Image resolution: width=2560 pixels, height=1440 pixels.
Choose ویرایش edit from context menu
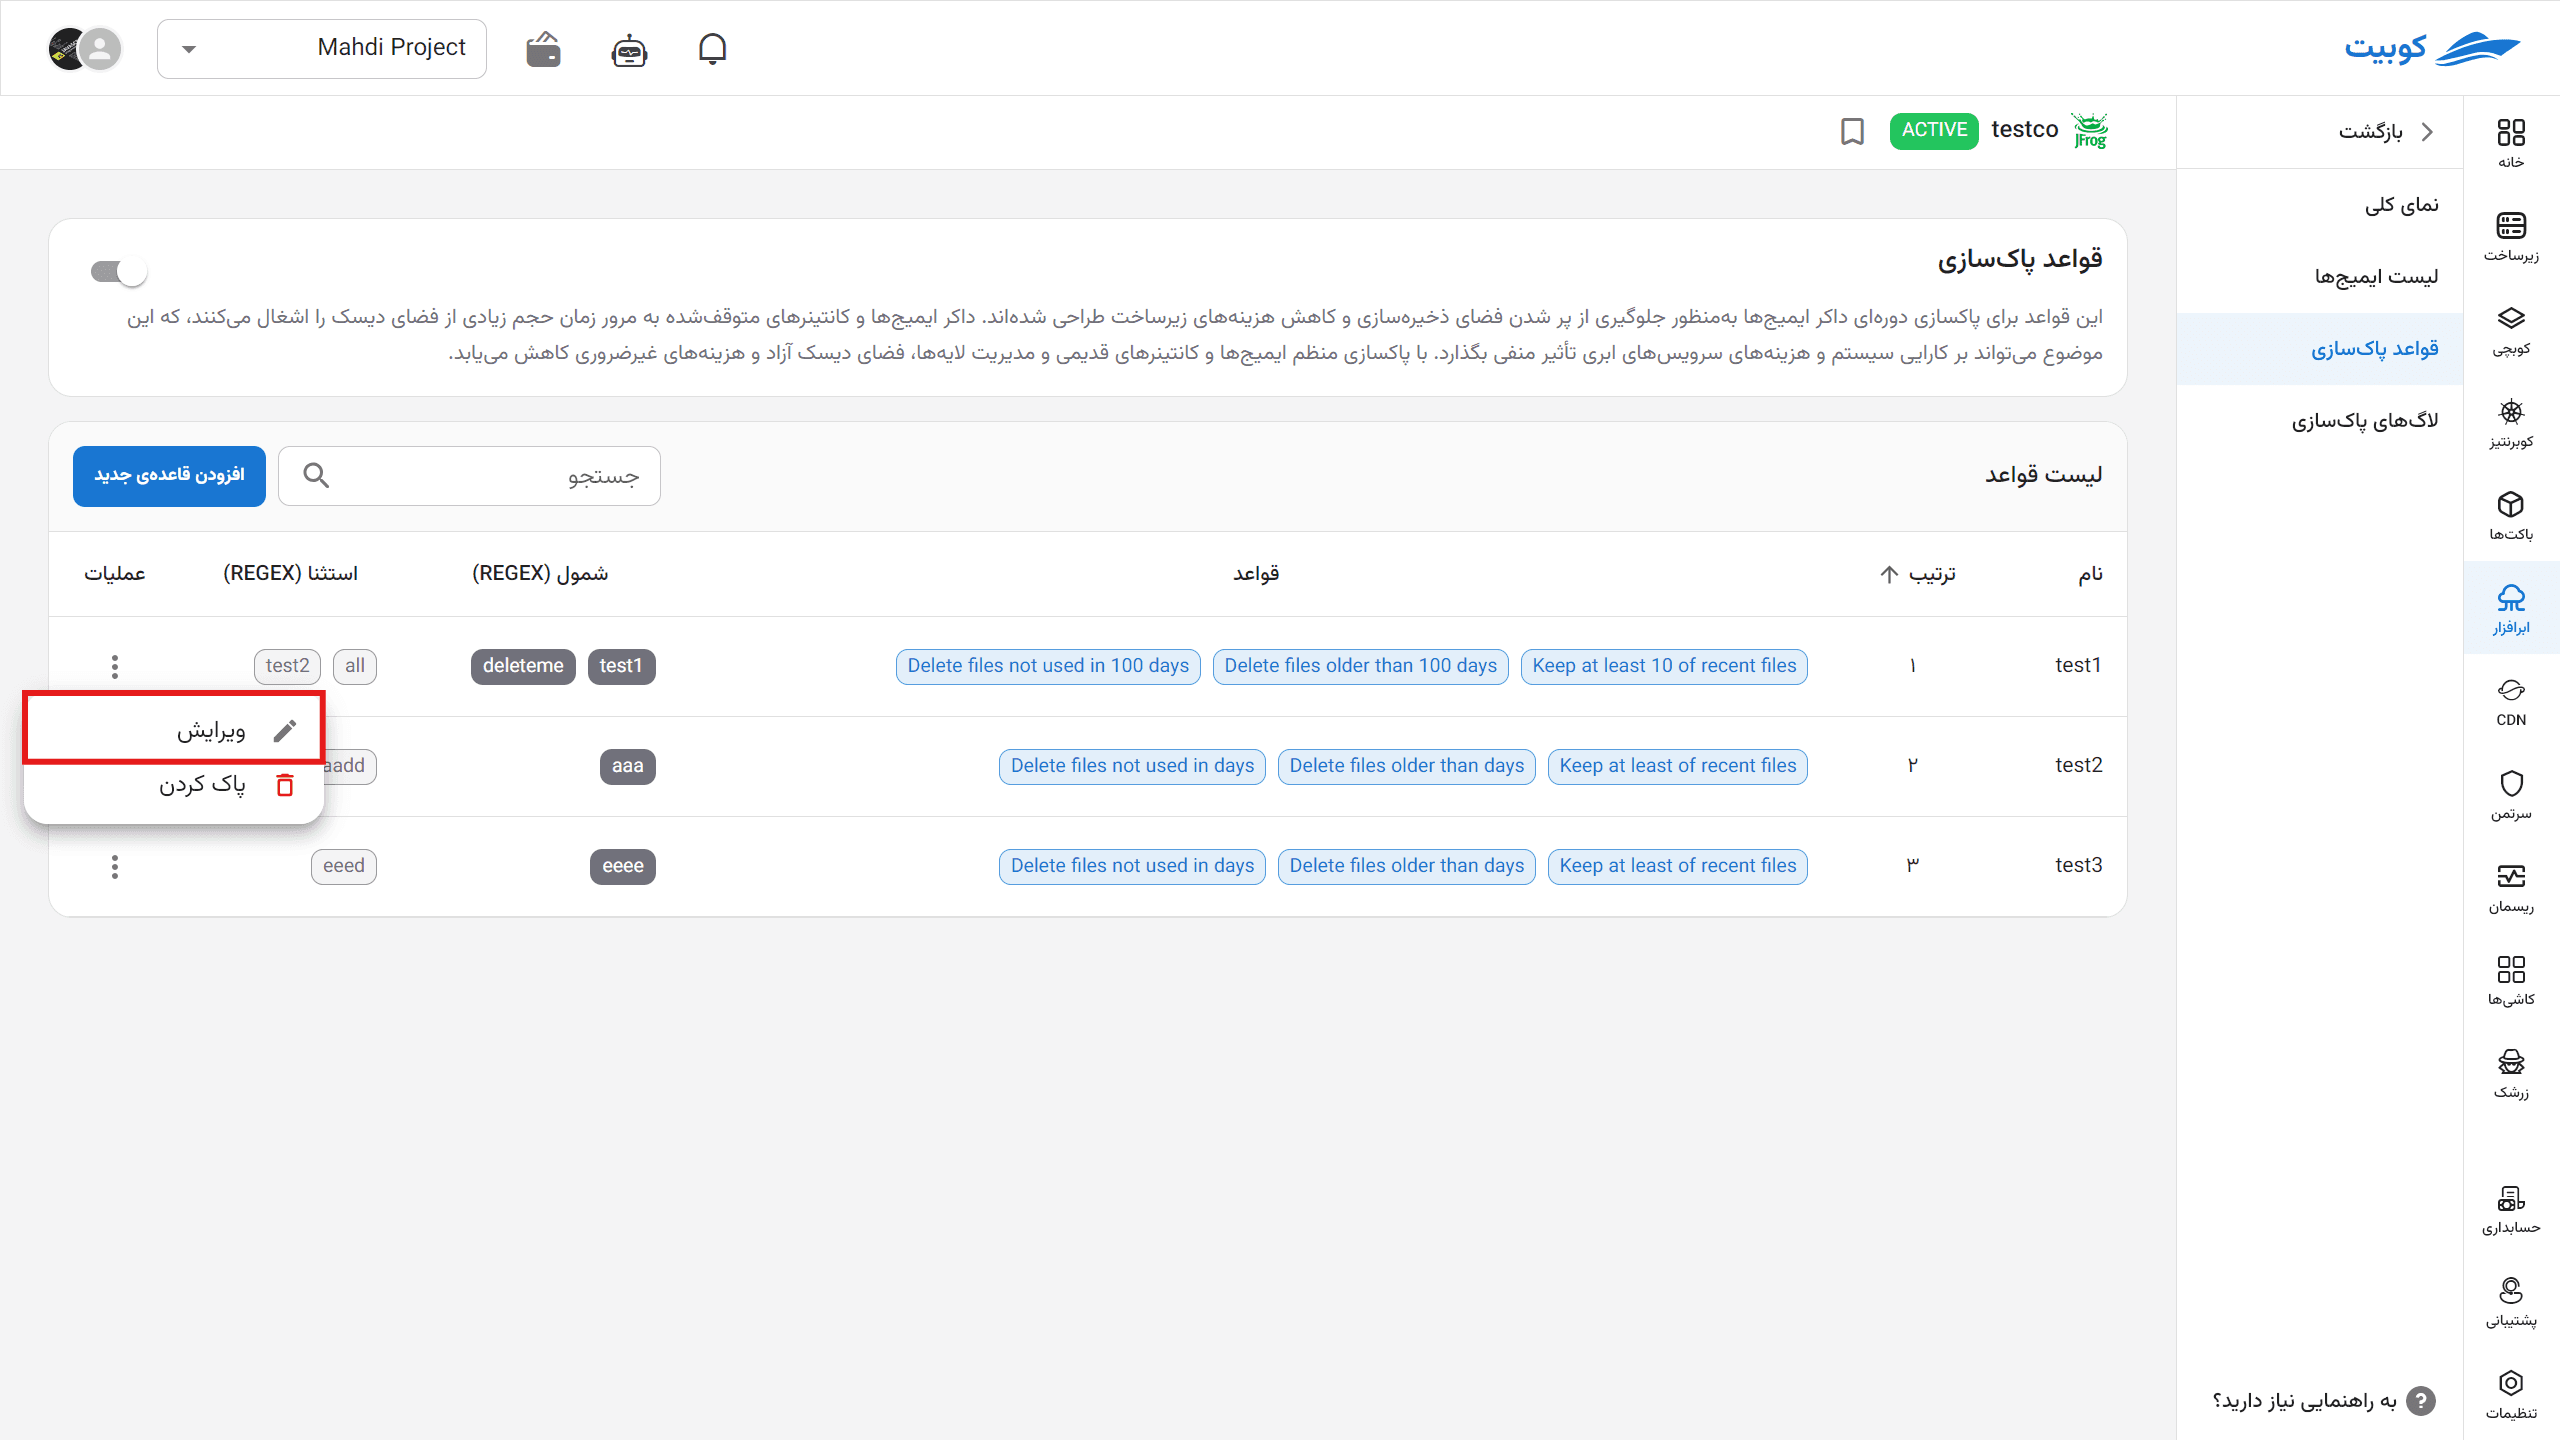tap(174, 731)
